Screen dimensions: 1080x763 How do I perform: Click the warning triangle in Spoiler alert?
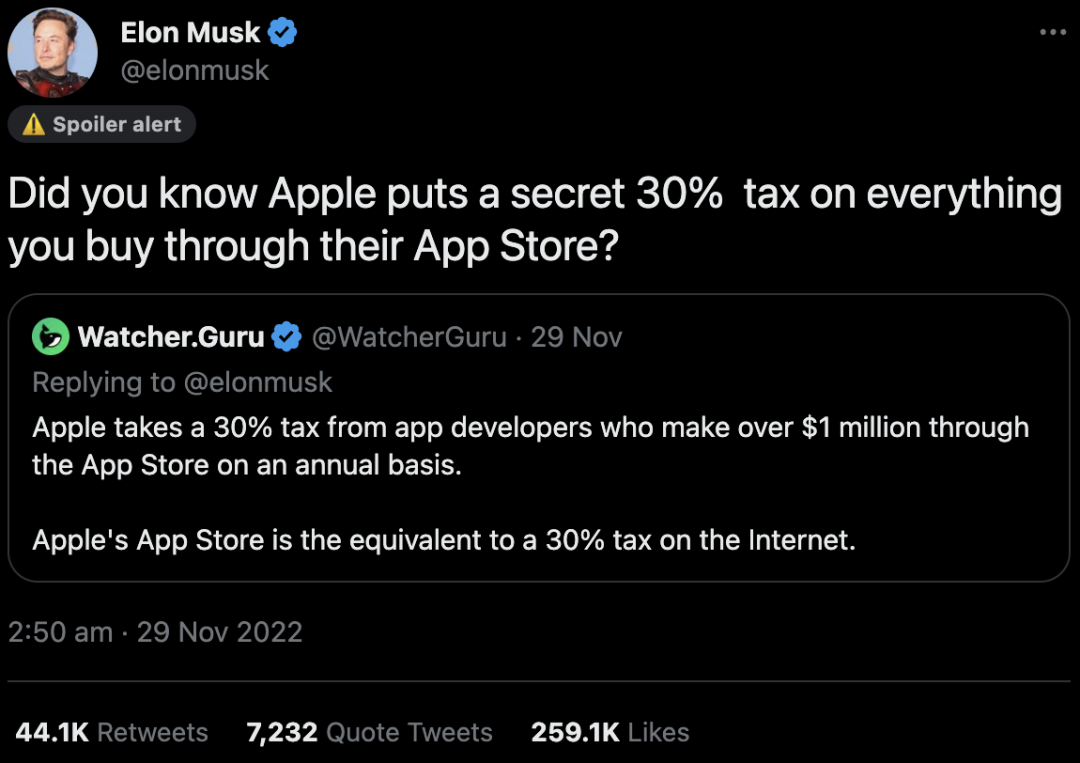click(34, 125)
